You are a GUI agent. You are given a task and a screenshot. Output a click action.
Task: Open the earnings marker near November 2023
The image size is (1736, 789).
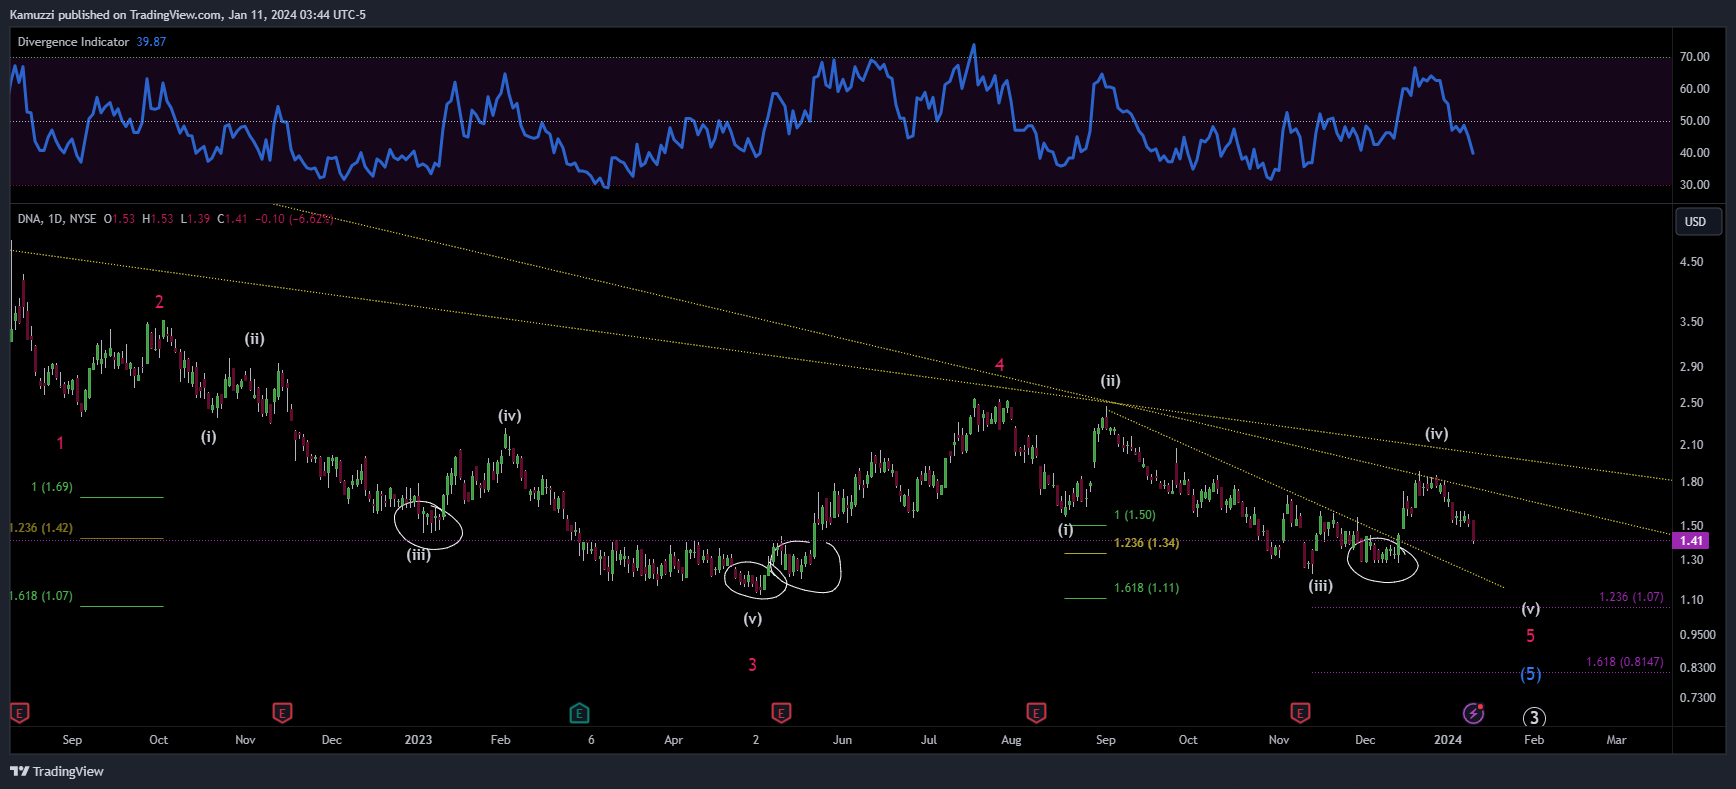click(1300, 713)
